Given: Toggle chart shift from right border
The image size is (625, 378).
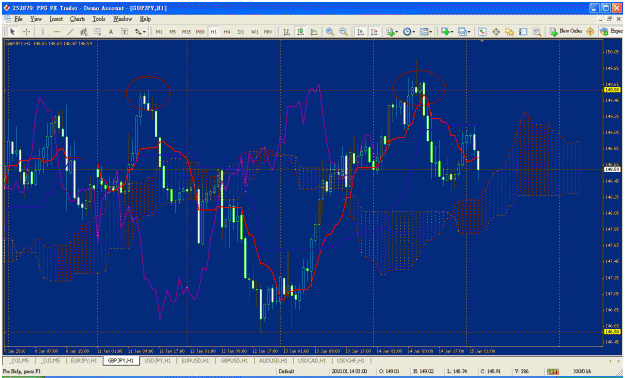Looking at the screenshot, I should (x=374, y=32).
